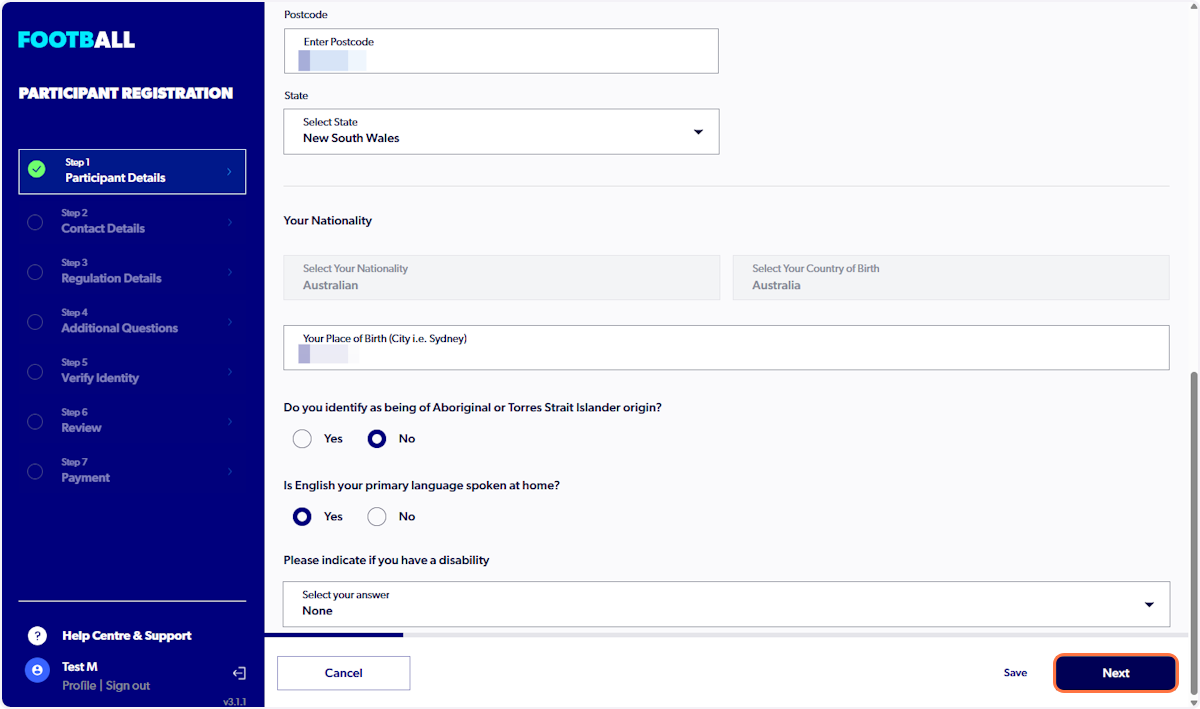Click the Step 7 Payment circle icon
Image resolution: width=1200 pixels, height=709 pixels.
(34, 471)
